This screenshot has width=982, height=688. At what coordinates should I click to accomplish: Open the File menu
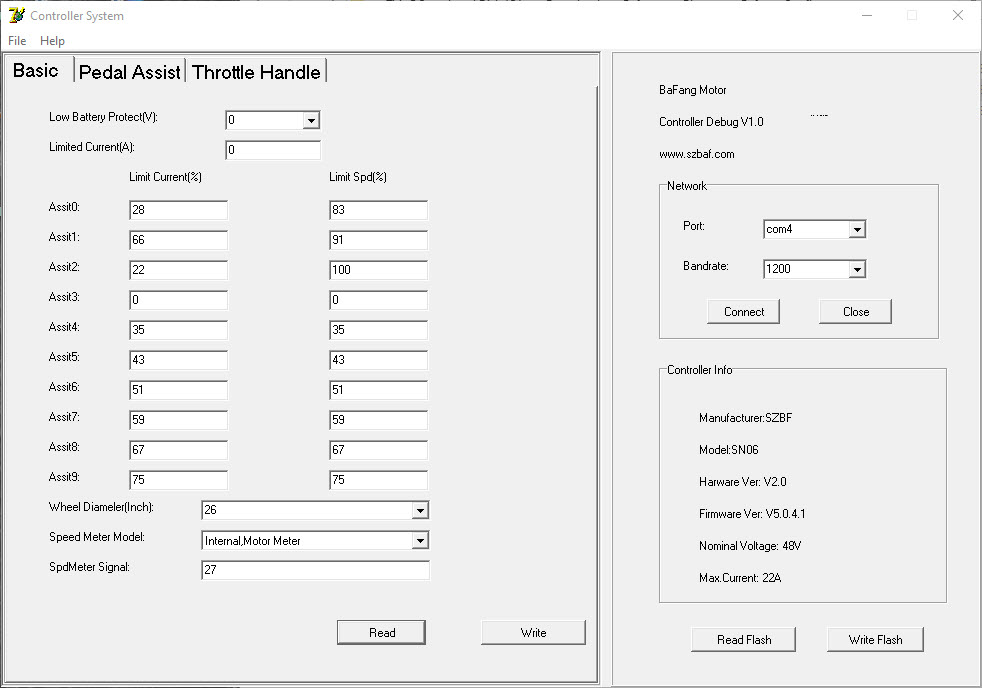coord(17,41)
